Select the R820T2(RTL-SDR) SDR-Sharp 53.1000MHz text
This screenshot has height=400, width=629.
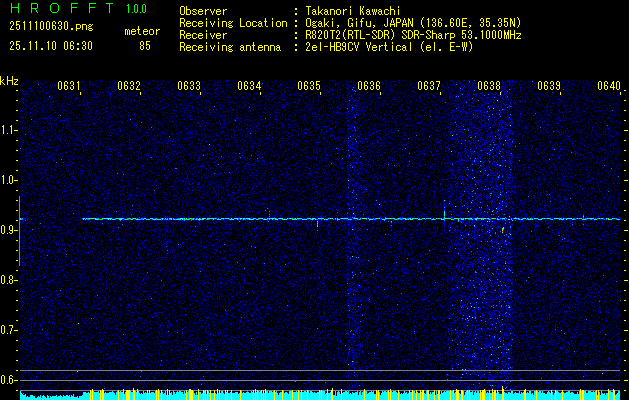[x=413, y=35]
